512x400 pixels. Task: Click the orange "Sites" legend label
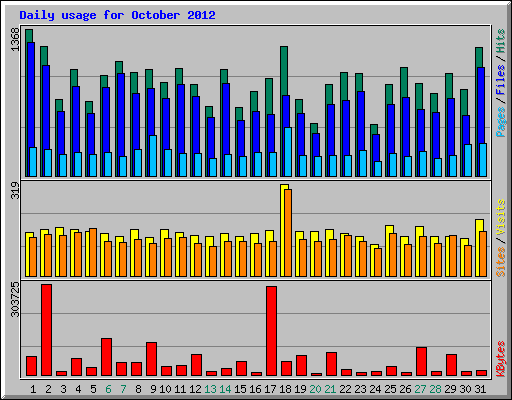[501, 262]
